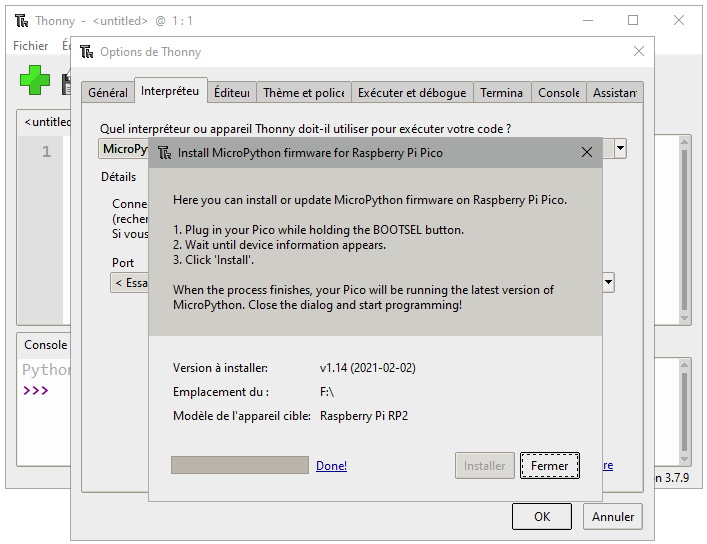This screenshot has width=707, height=544.
Task: Open the Exécuter et débogue tab
Action: pyautogui.click(x=412, y=93)
